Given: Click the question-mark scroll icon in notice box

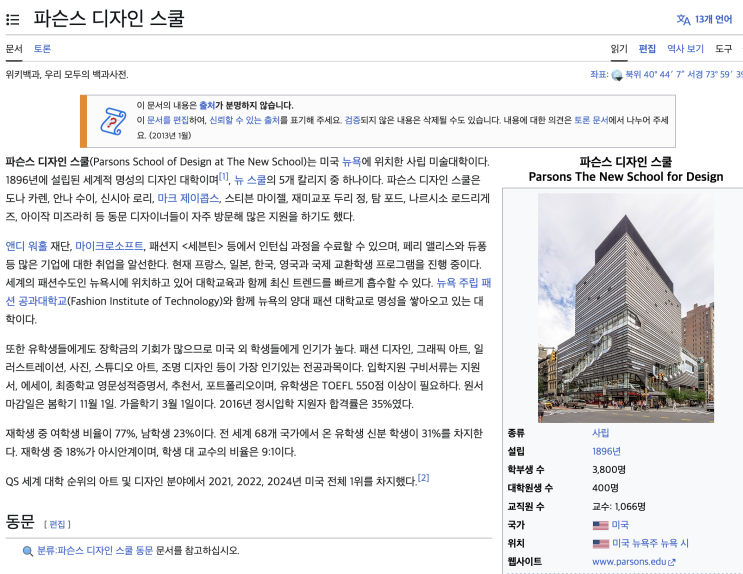Looking at the screenshot, I should (x=113, y=121).
